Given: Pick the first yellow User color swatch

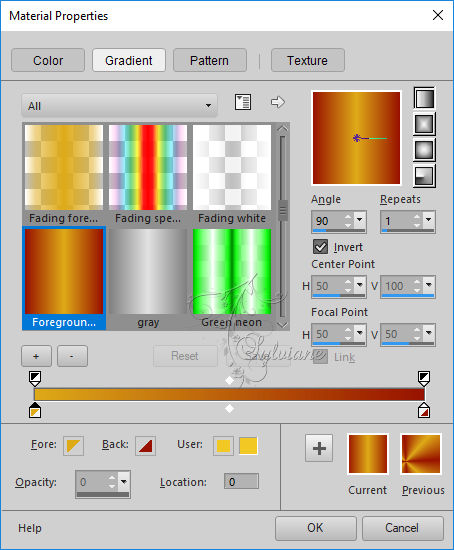Looking at the screenshot, I should click(223, 446).
